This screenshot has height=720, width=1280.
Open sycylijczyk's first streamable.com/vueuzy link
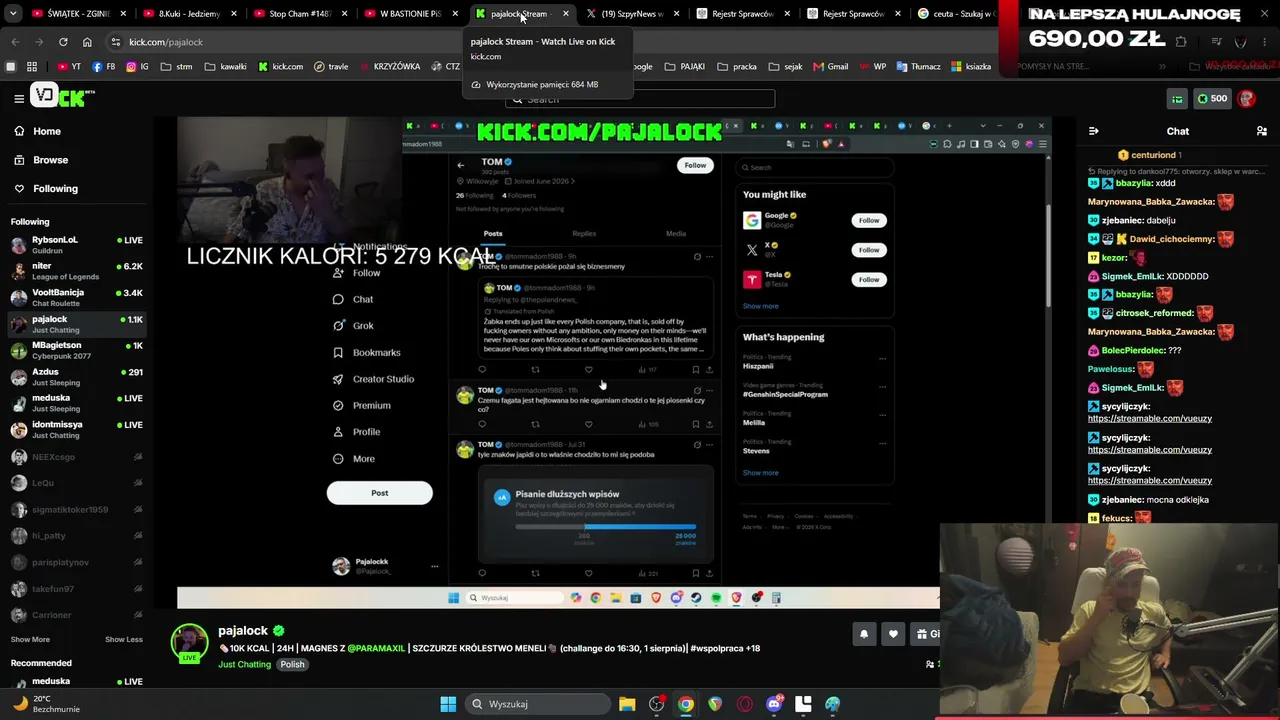[x=1150, y=419]
